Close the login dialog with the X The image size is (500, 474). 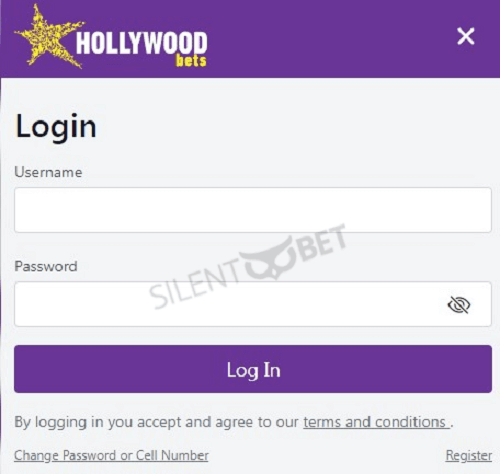tap(466, 36)
